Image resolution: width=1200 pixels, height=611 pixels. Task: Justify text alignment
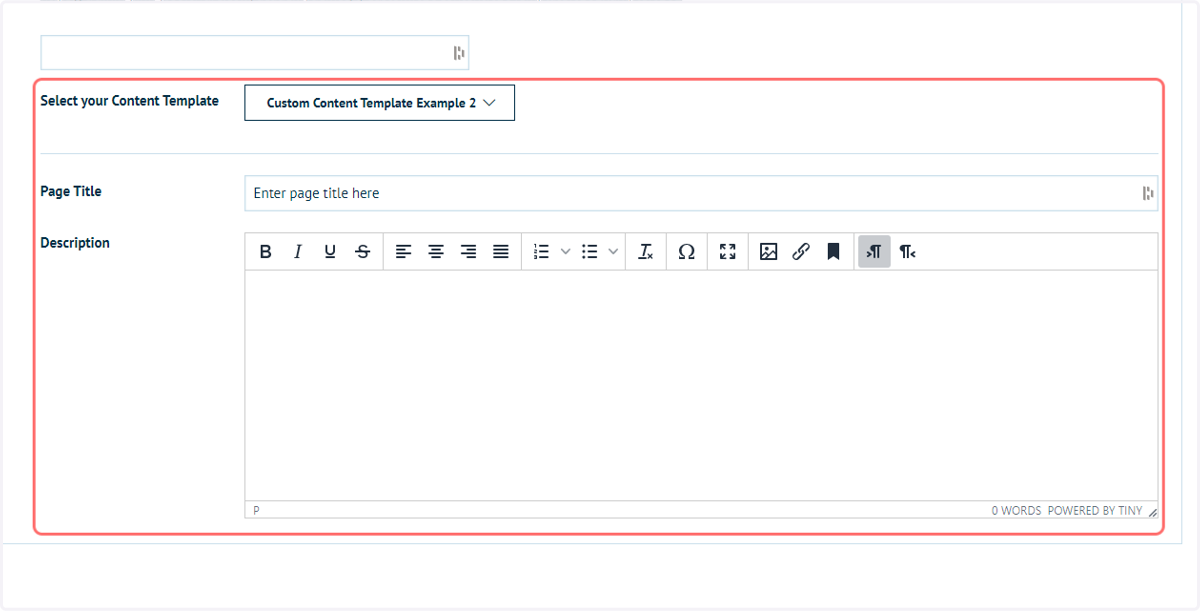tap(501, 252)
